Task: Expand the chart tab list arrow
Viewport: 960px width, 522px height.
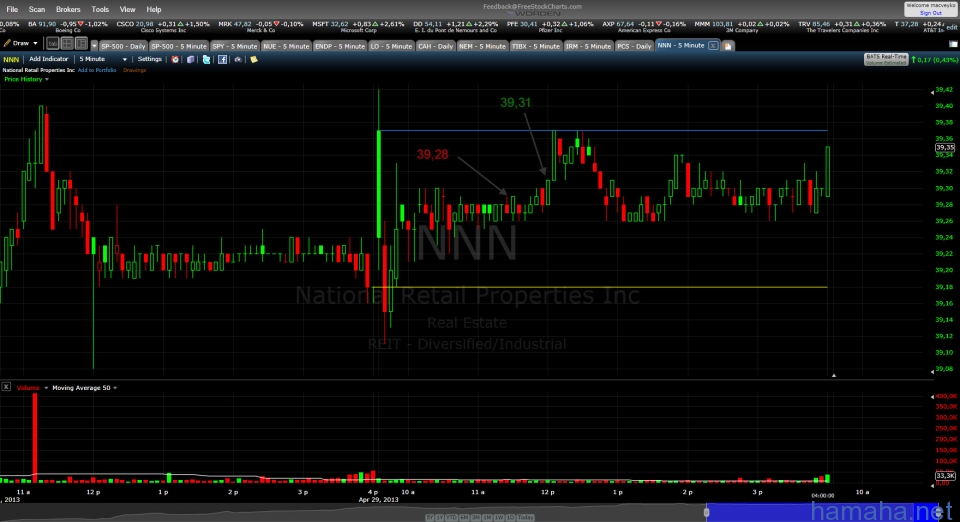Action: 94,46
